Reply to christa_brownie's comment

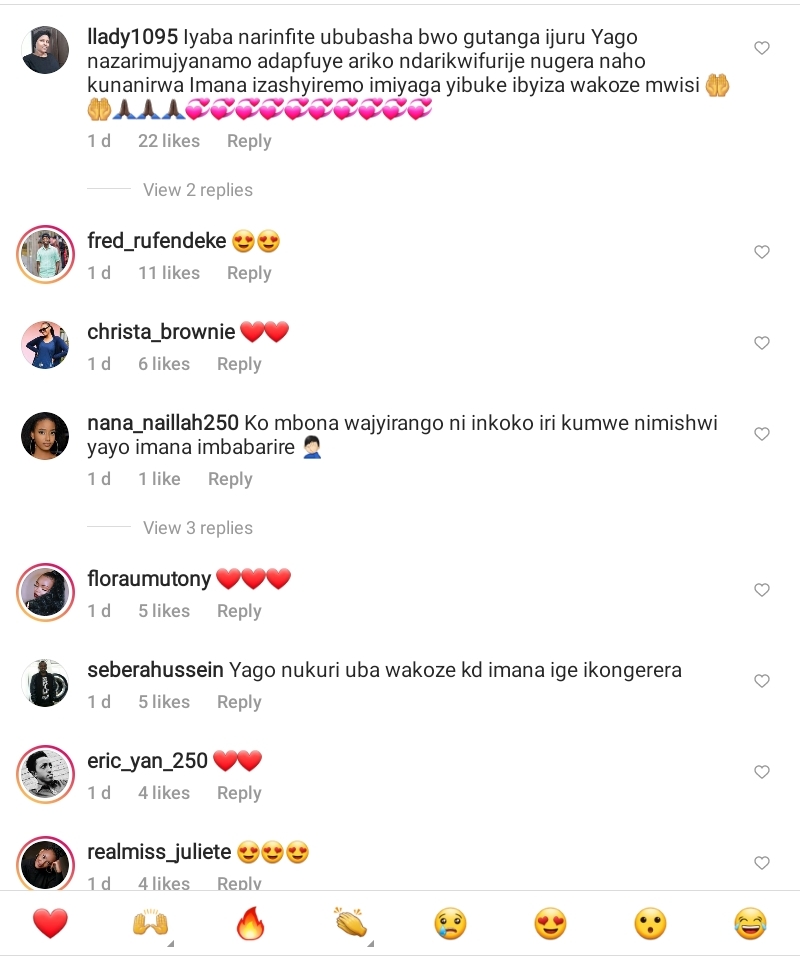[x=239, y=364]
